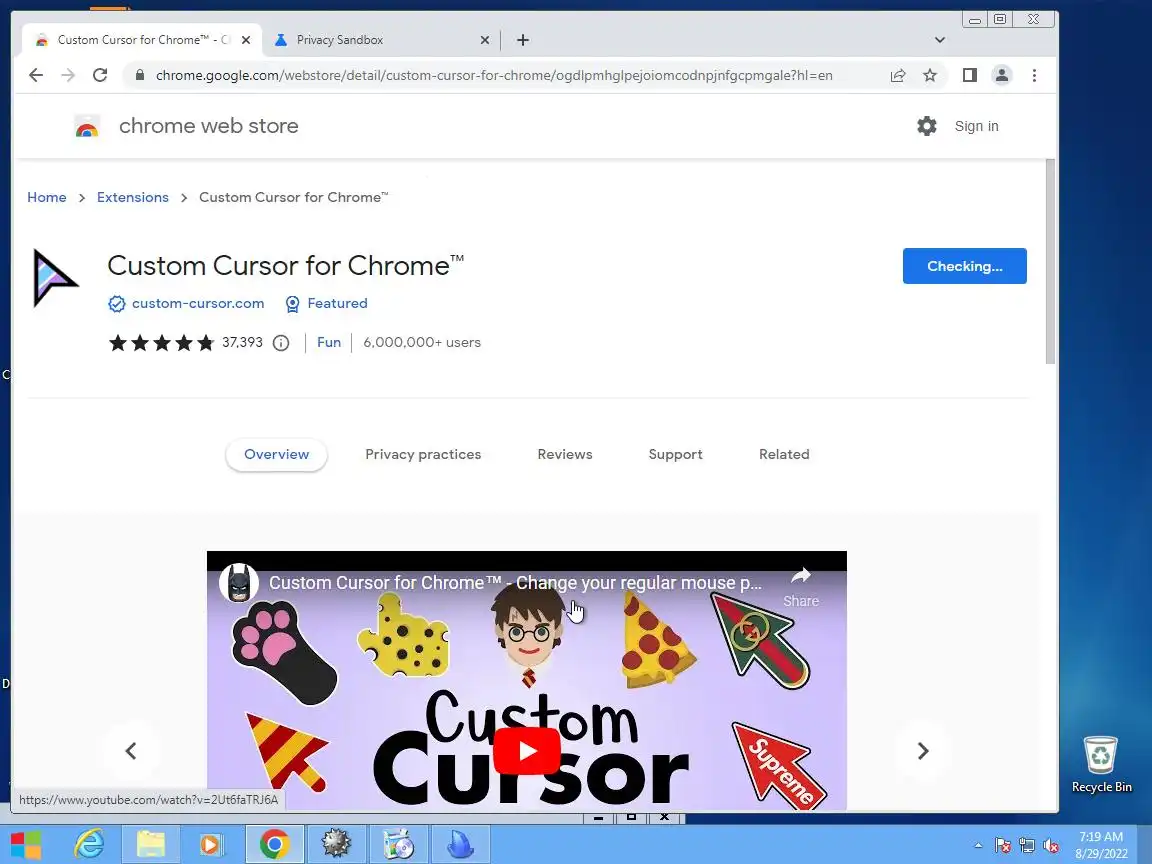The width and height of the screenshot is (1152, 864).
Task: Click the page vertical scrollbar
Action: click(x=1051, y=261)
